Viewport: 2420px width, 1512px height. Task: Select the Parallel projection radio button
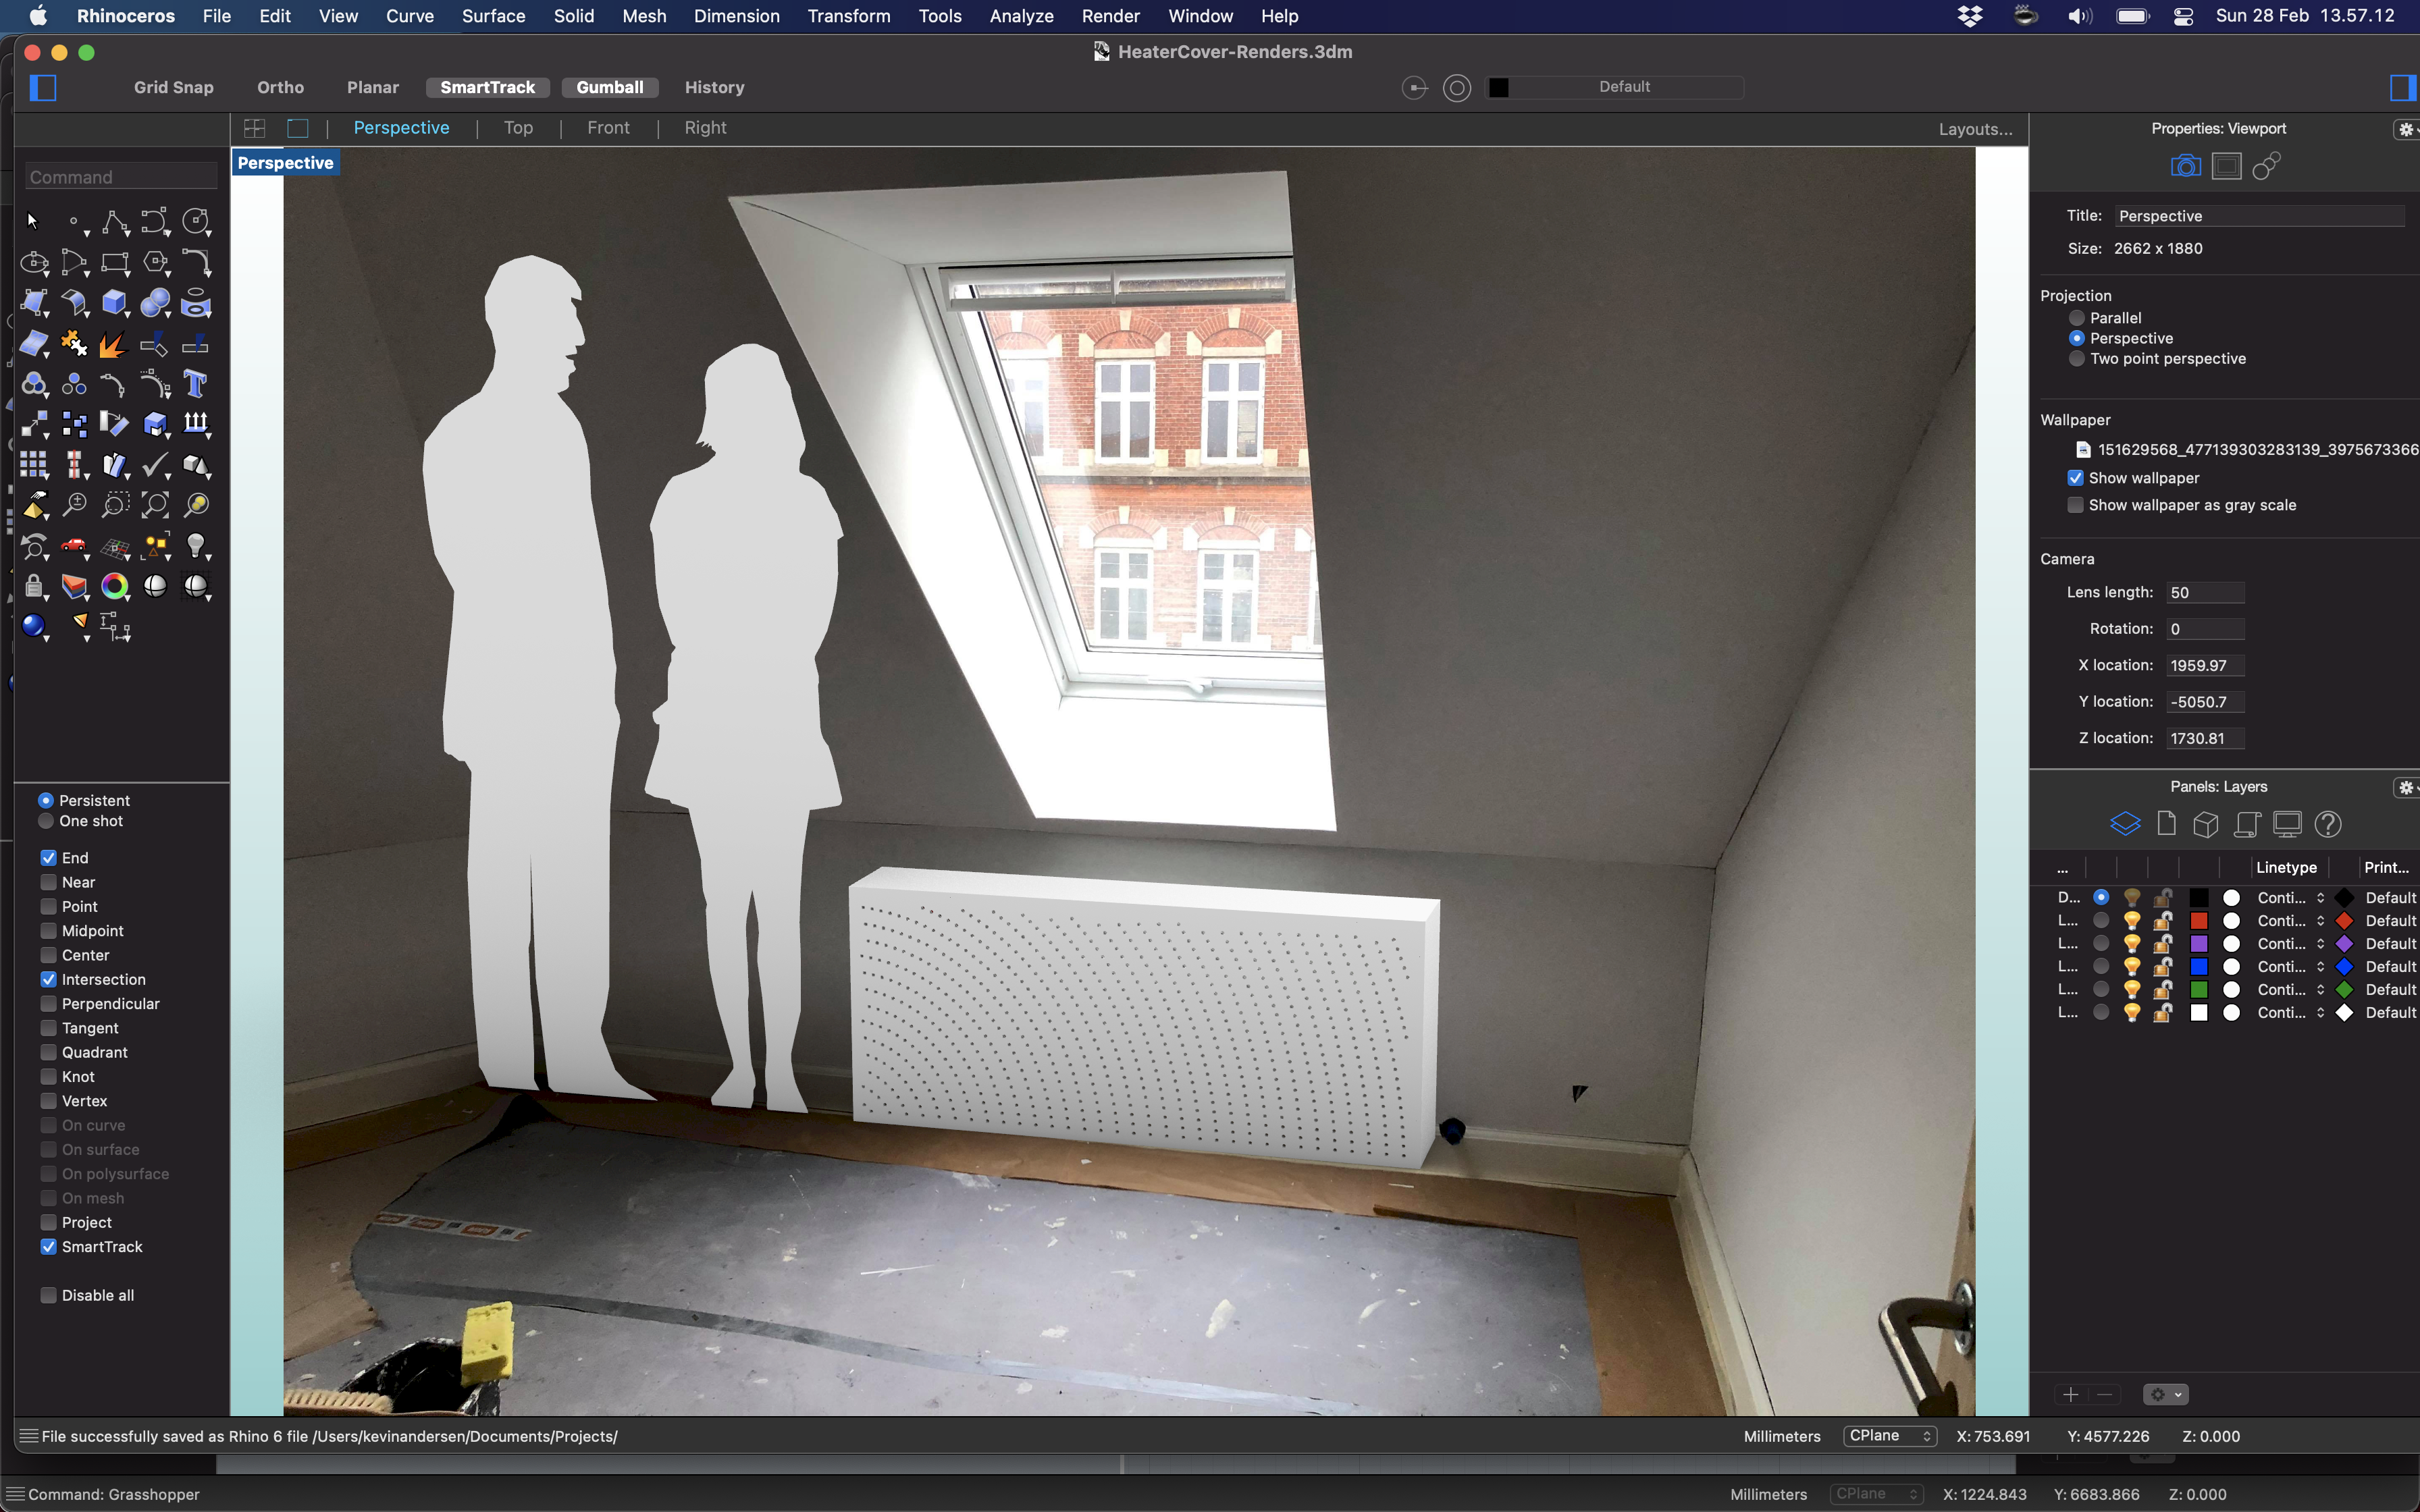click(2077, 318)
